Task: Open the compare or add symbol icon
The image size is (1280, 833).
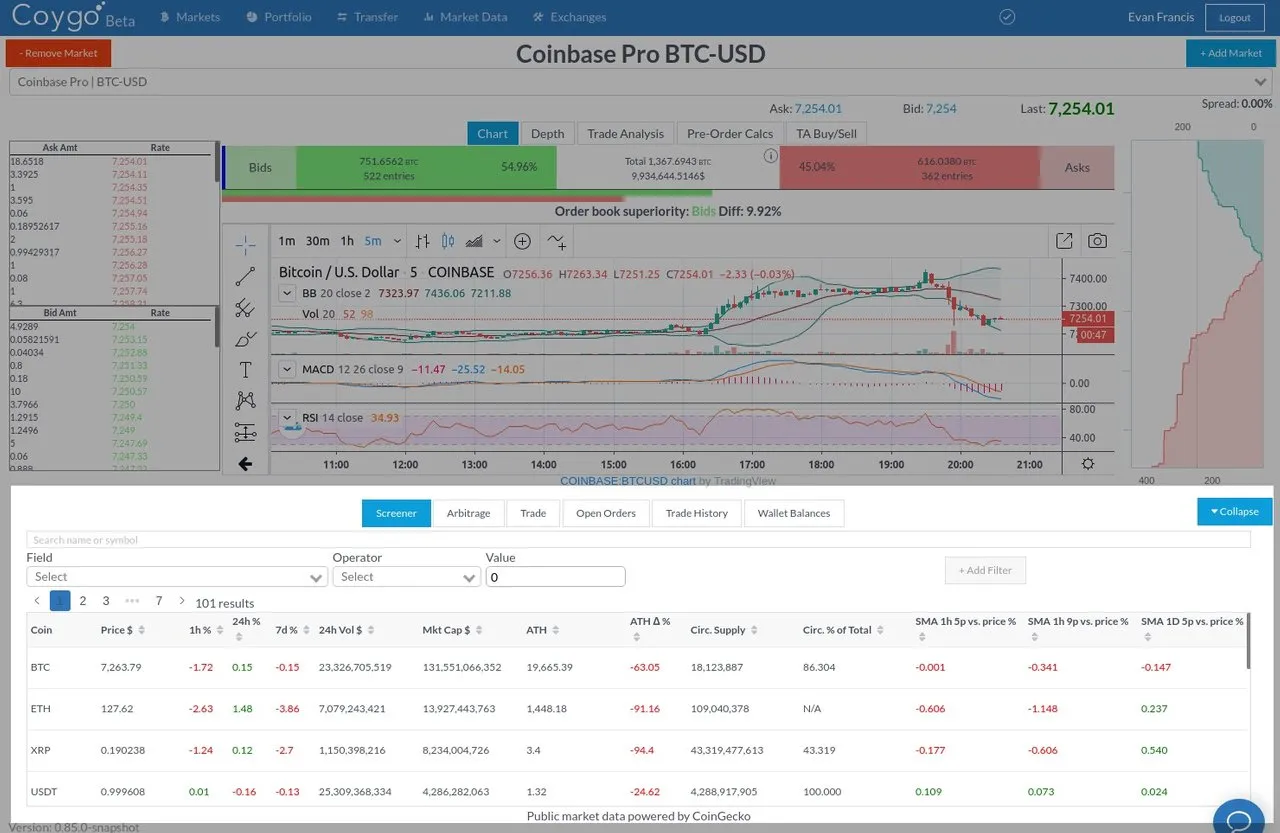Action: 522,241
